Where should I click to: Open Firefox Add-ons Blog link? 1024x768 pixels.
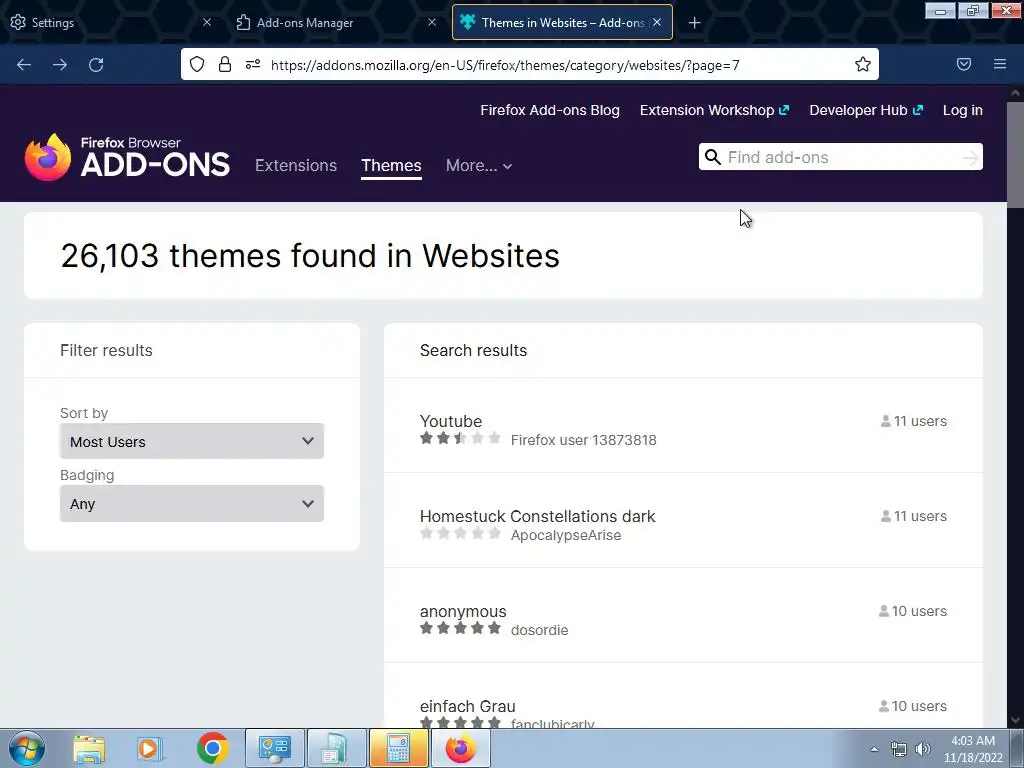pos(550,110)
